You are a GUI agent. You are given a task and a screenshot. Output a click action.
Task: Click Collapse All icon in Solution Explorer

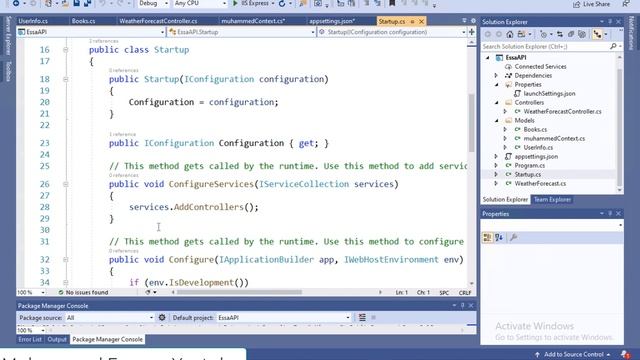(x=571, y=34)
